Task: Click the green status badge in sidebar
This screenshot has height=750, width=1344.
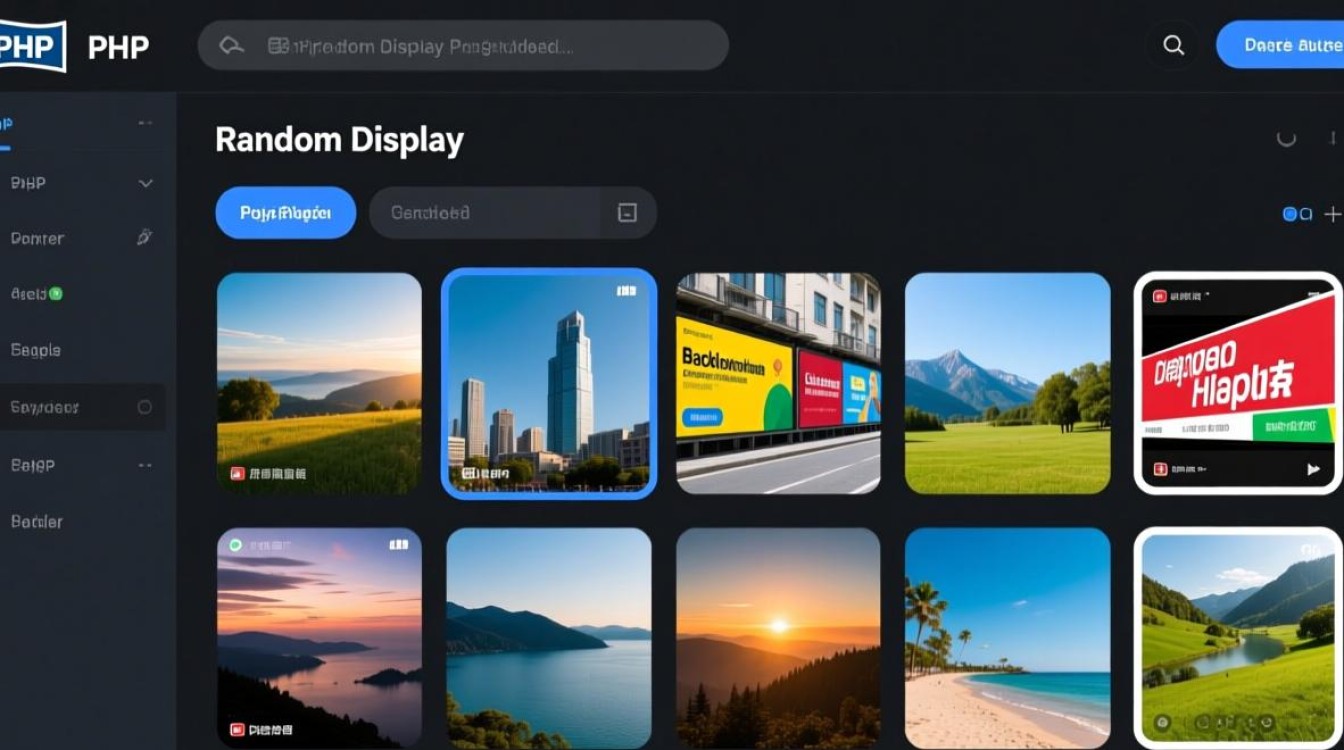Action: [x=56, y=294]
